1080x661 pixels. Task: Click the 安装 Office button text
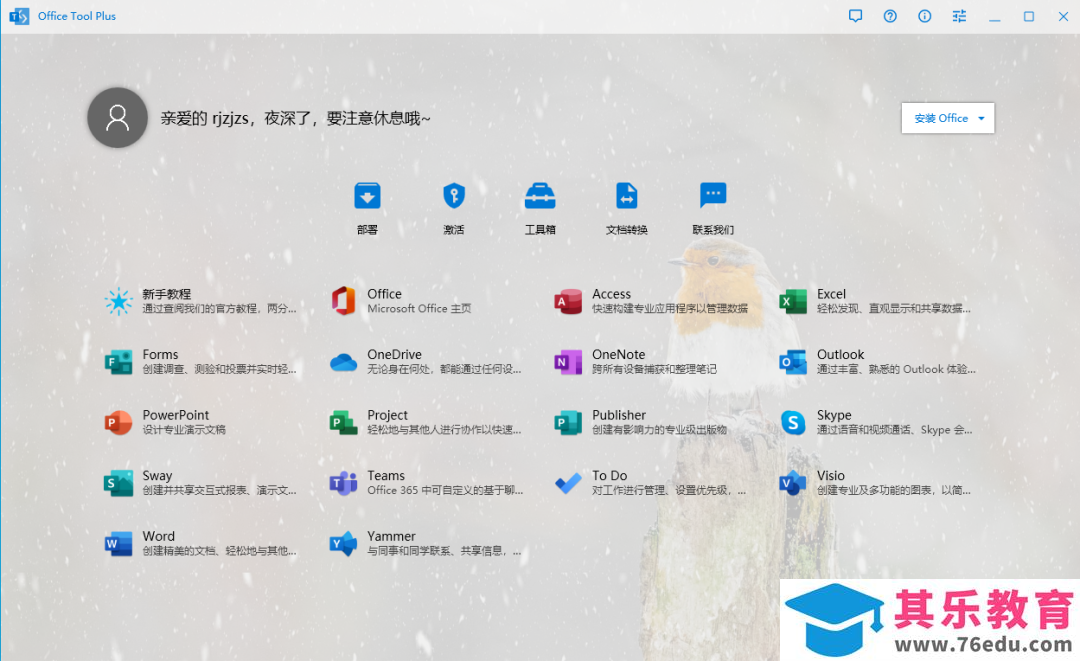point(941,118)
